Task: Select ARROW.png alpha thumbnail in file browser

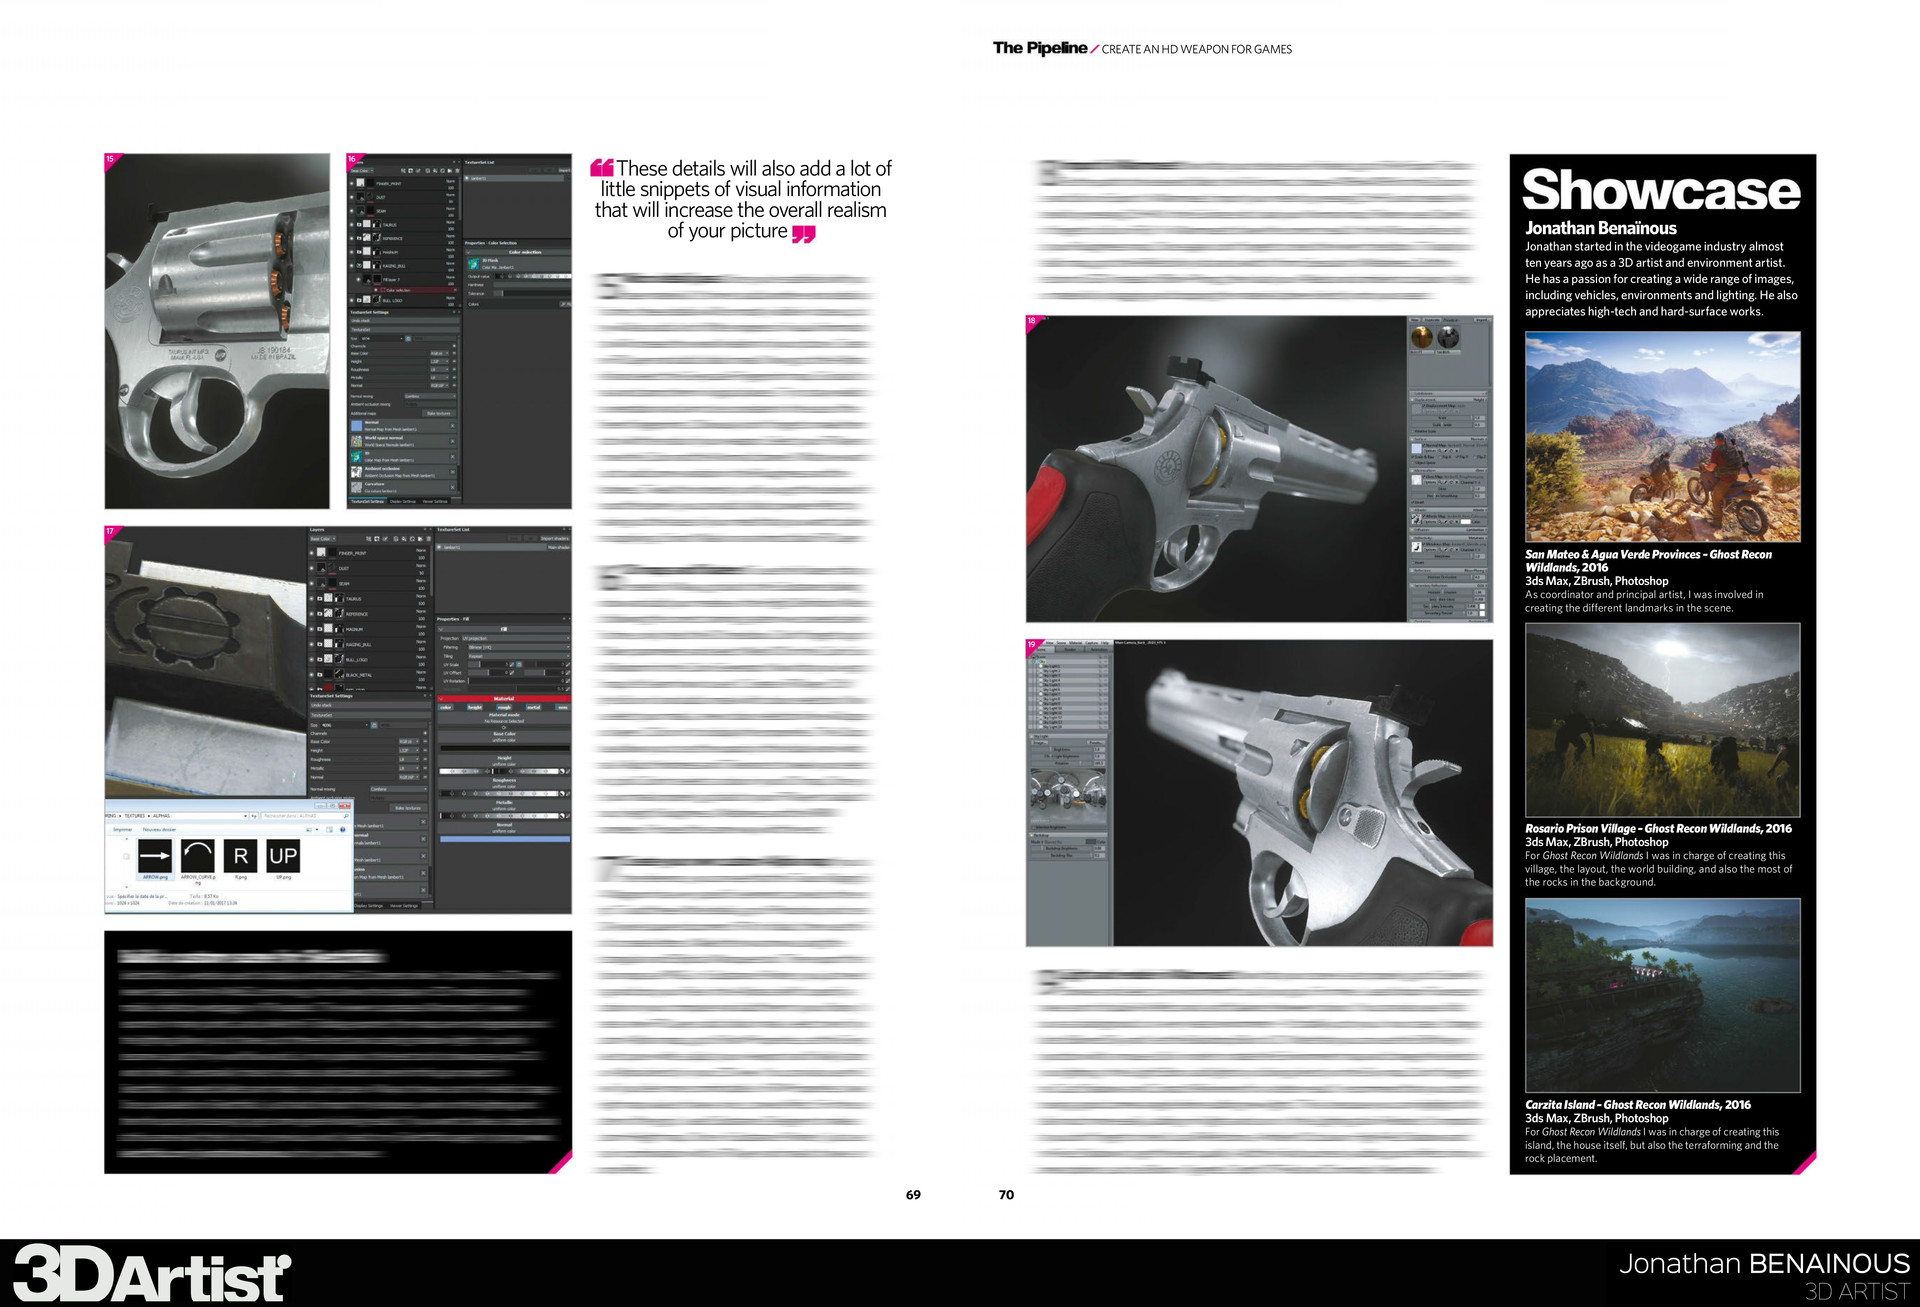Action: point(155,856)
